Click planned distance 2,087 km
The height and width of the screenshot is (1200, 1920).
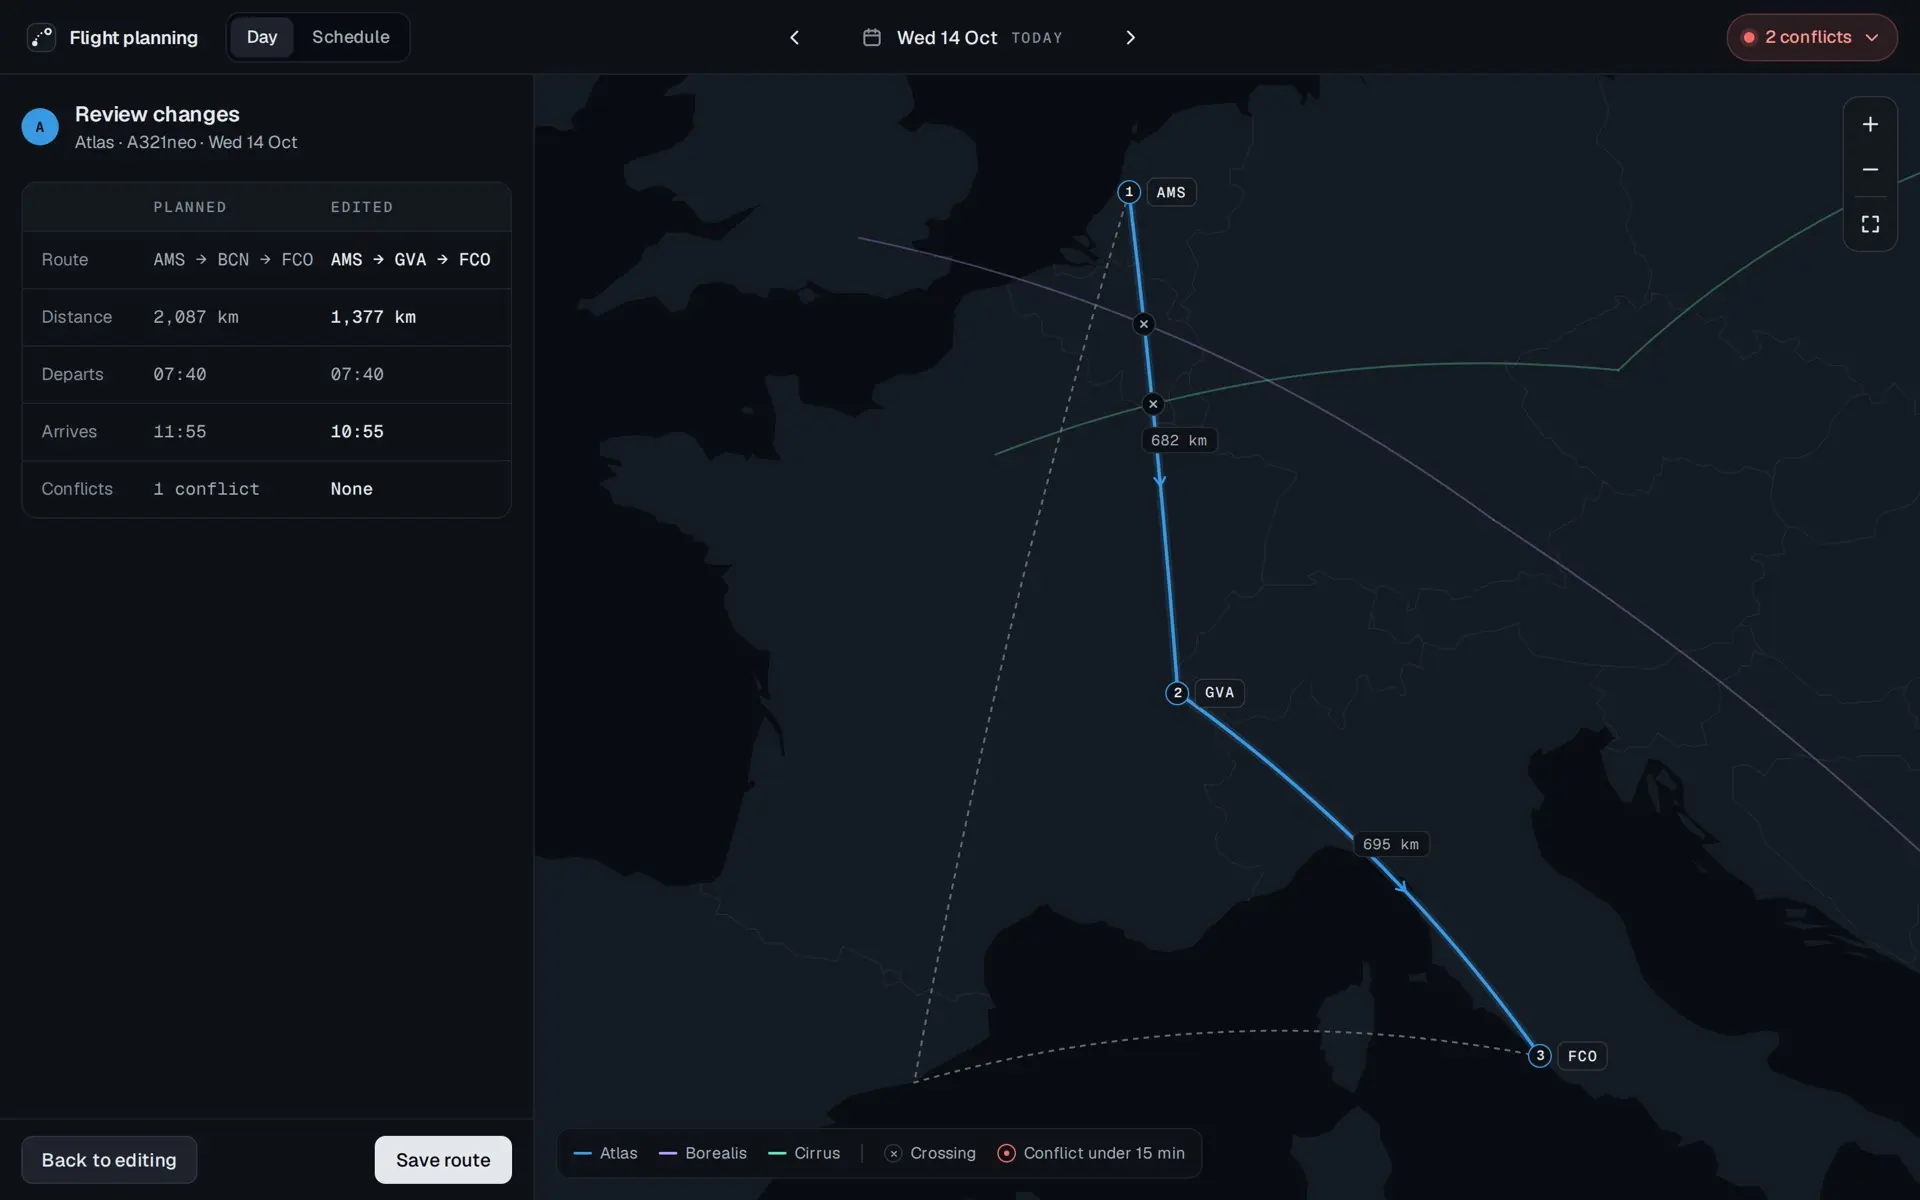(196, 317)
